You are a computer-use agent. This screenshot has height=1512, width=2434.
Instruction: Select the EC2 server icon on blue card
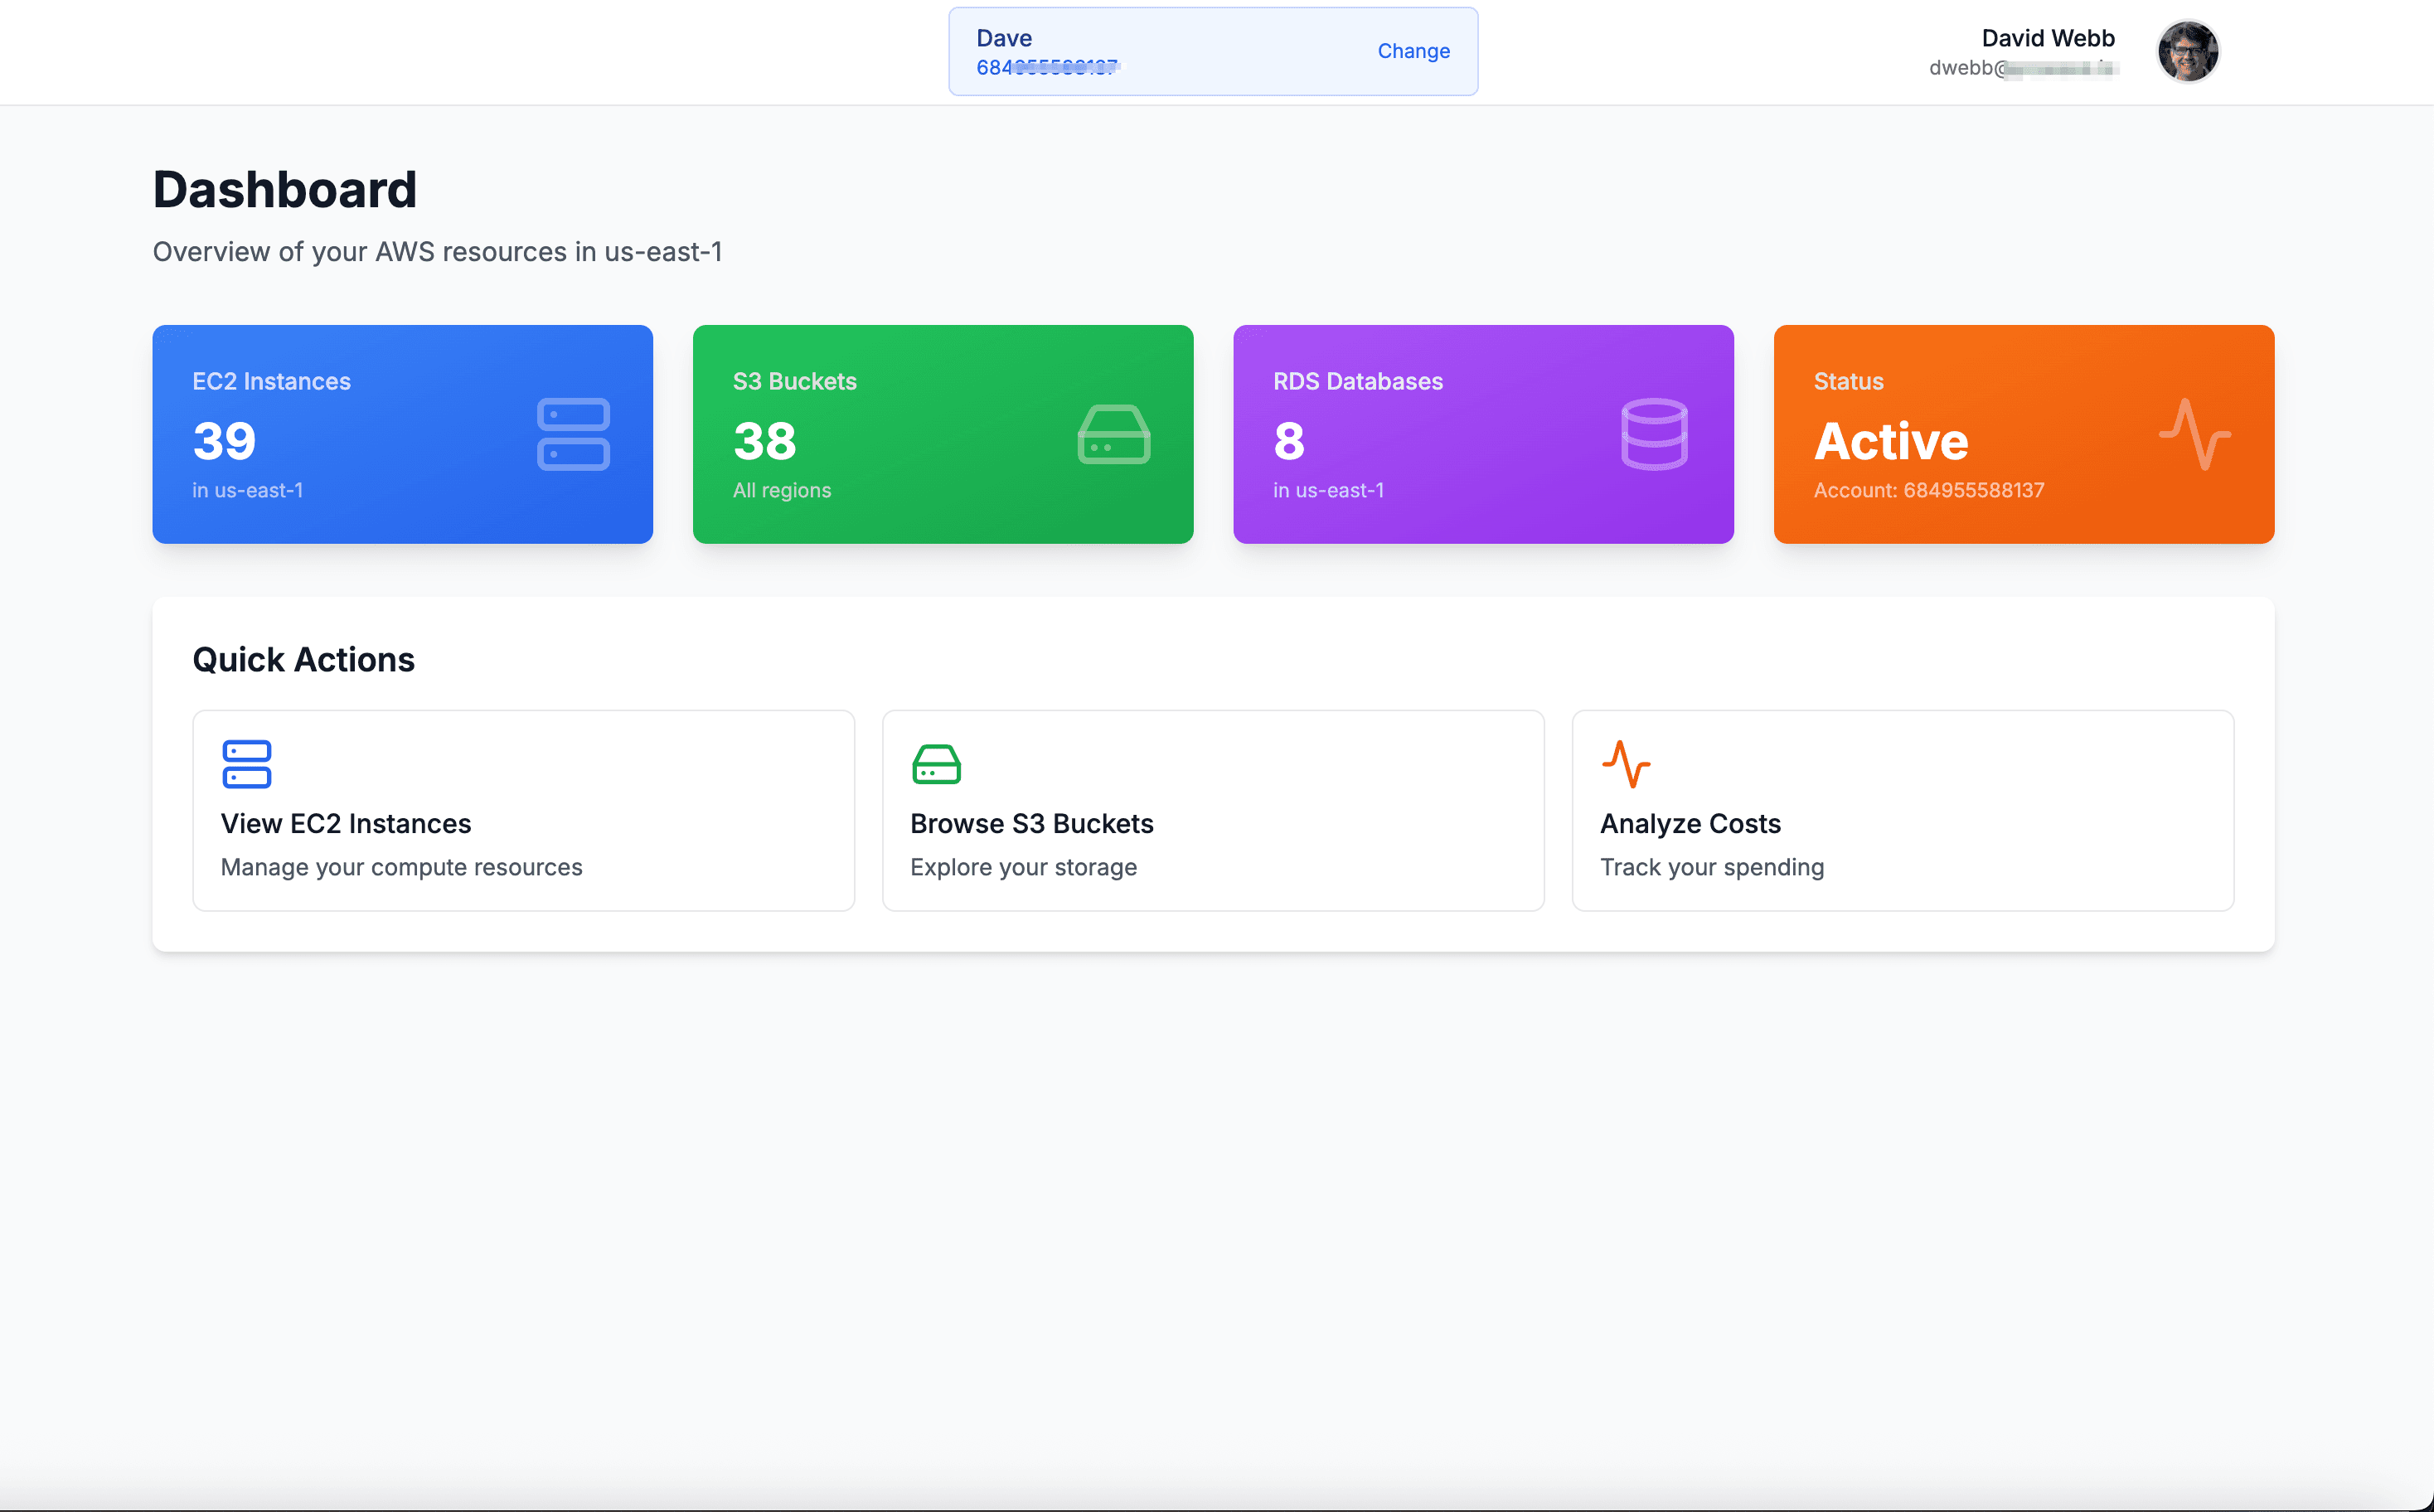point(573,435)
